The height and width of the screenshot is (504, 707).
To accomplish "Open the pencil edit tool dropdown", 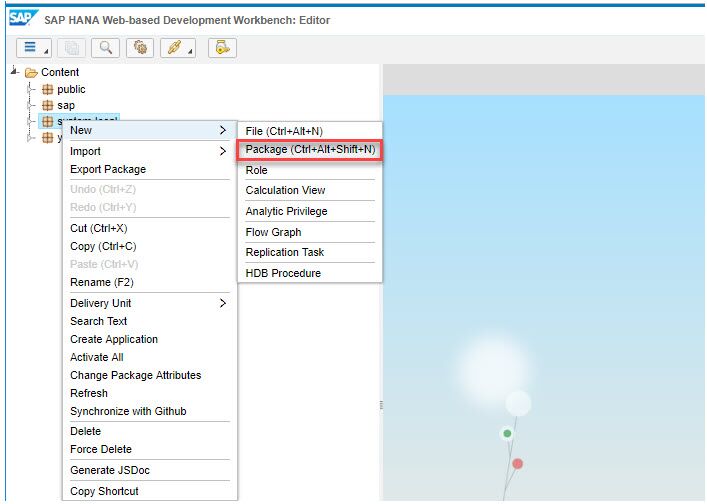I will 178,48.
